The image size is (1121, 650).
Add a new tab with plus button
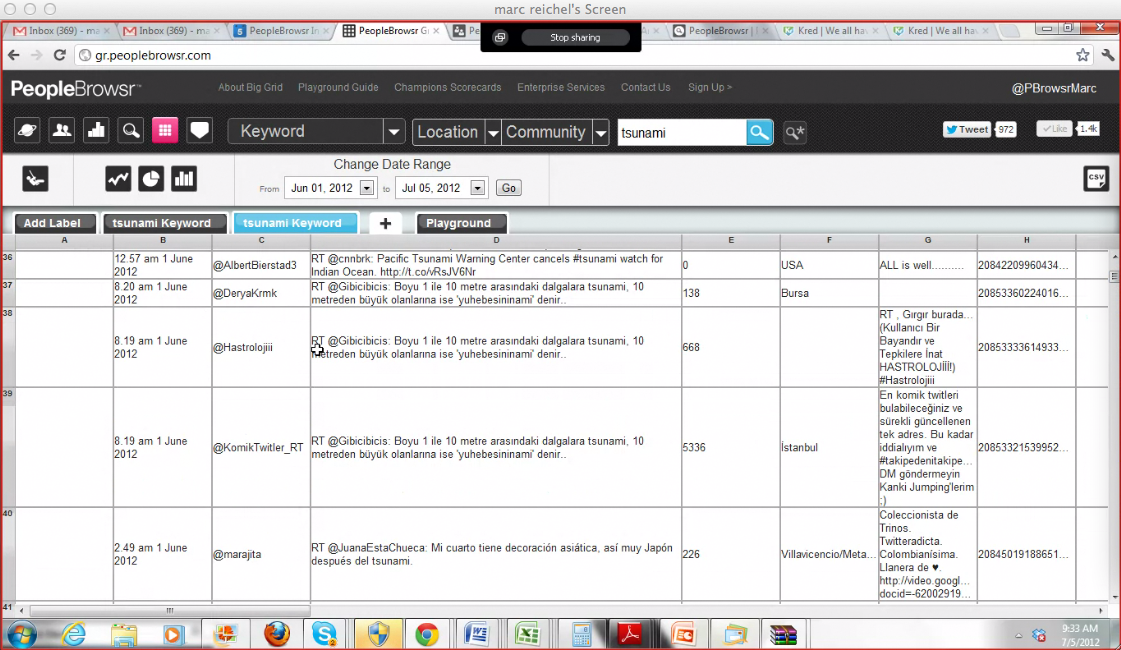pyautogui.click(x=385, y=223)
